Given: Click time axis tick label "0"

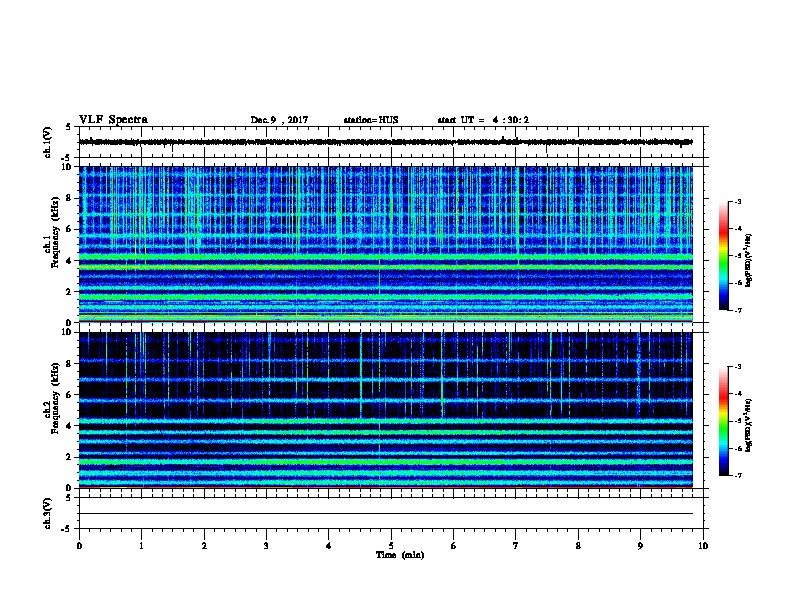Looking at the screenshot, I should pyautogui.click(x=79, y=545).
